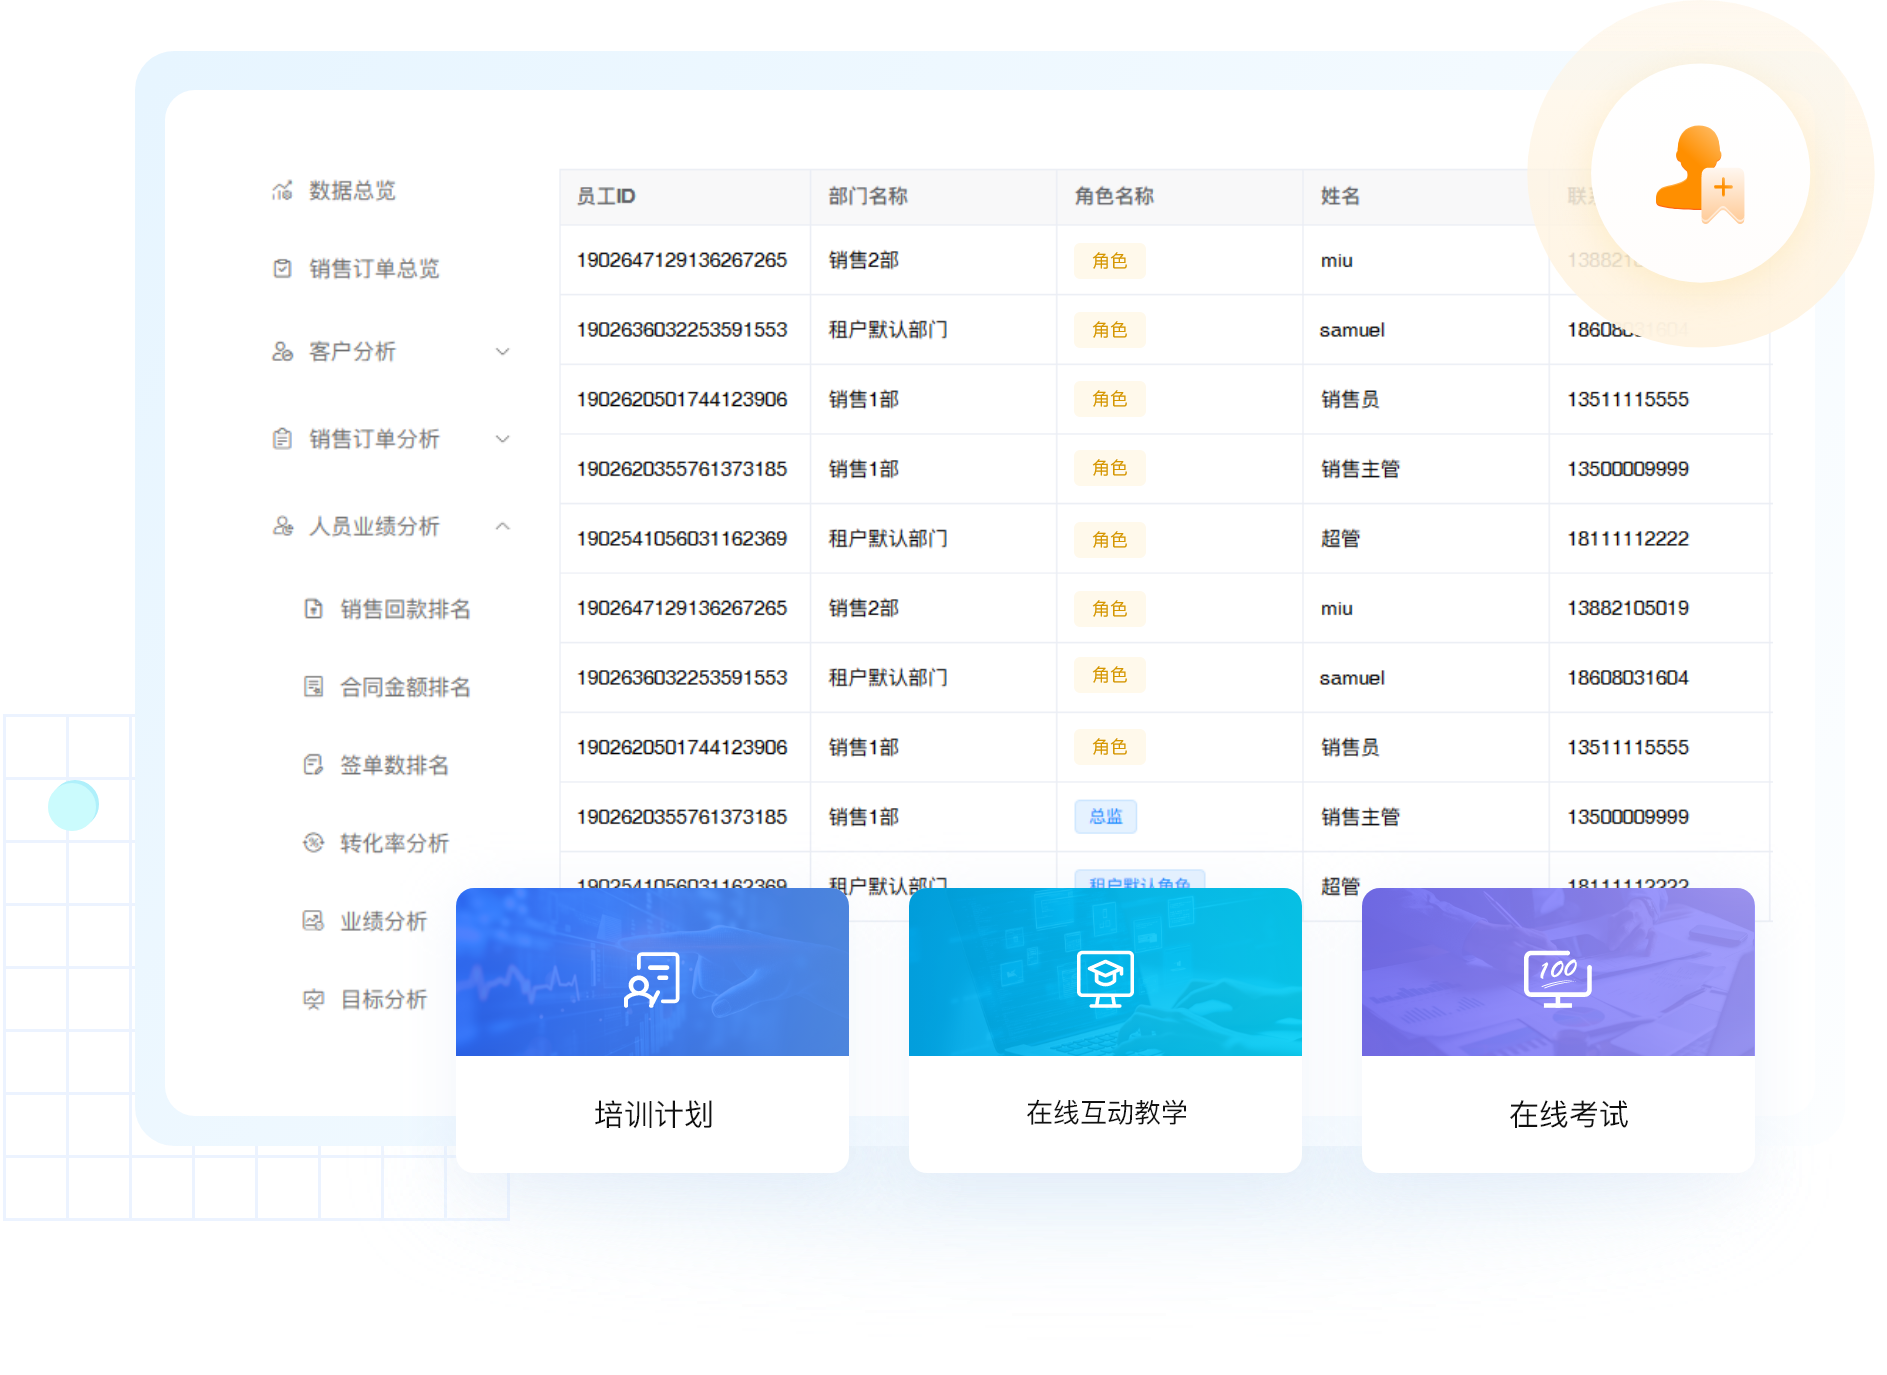
Task: Click the blue 总监 role tag
Action: coord(1105,816)
